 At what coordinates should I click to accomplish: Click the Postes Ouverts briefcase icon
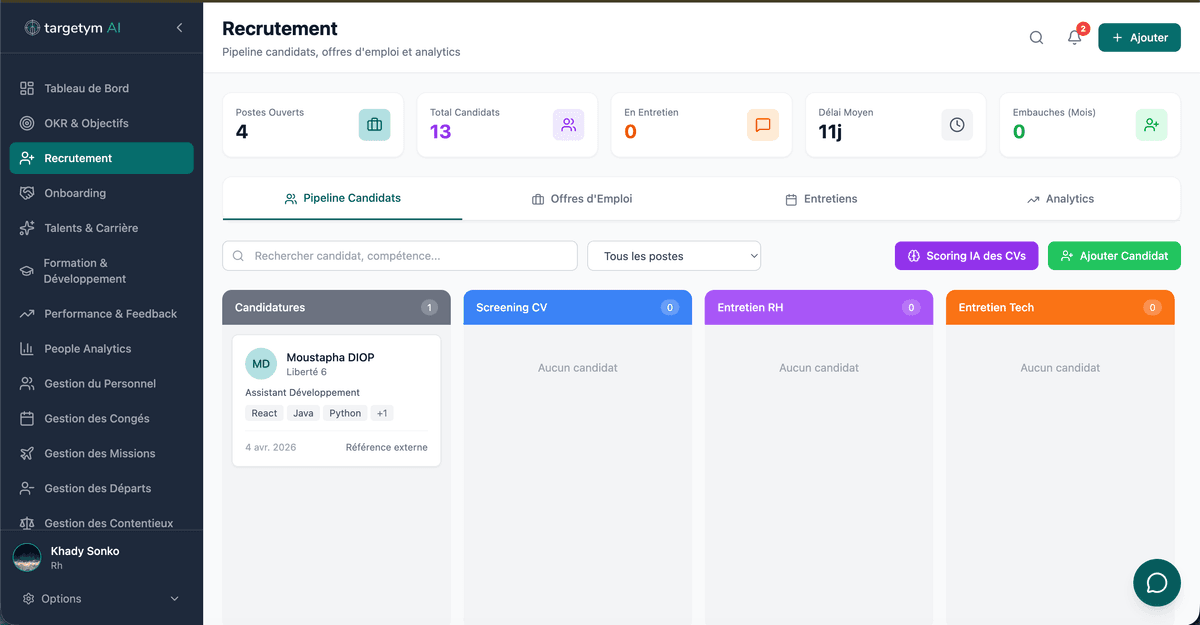[374, 125]
